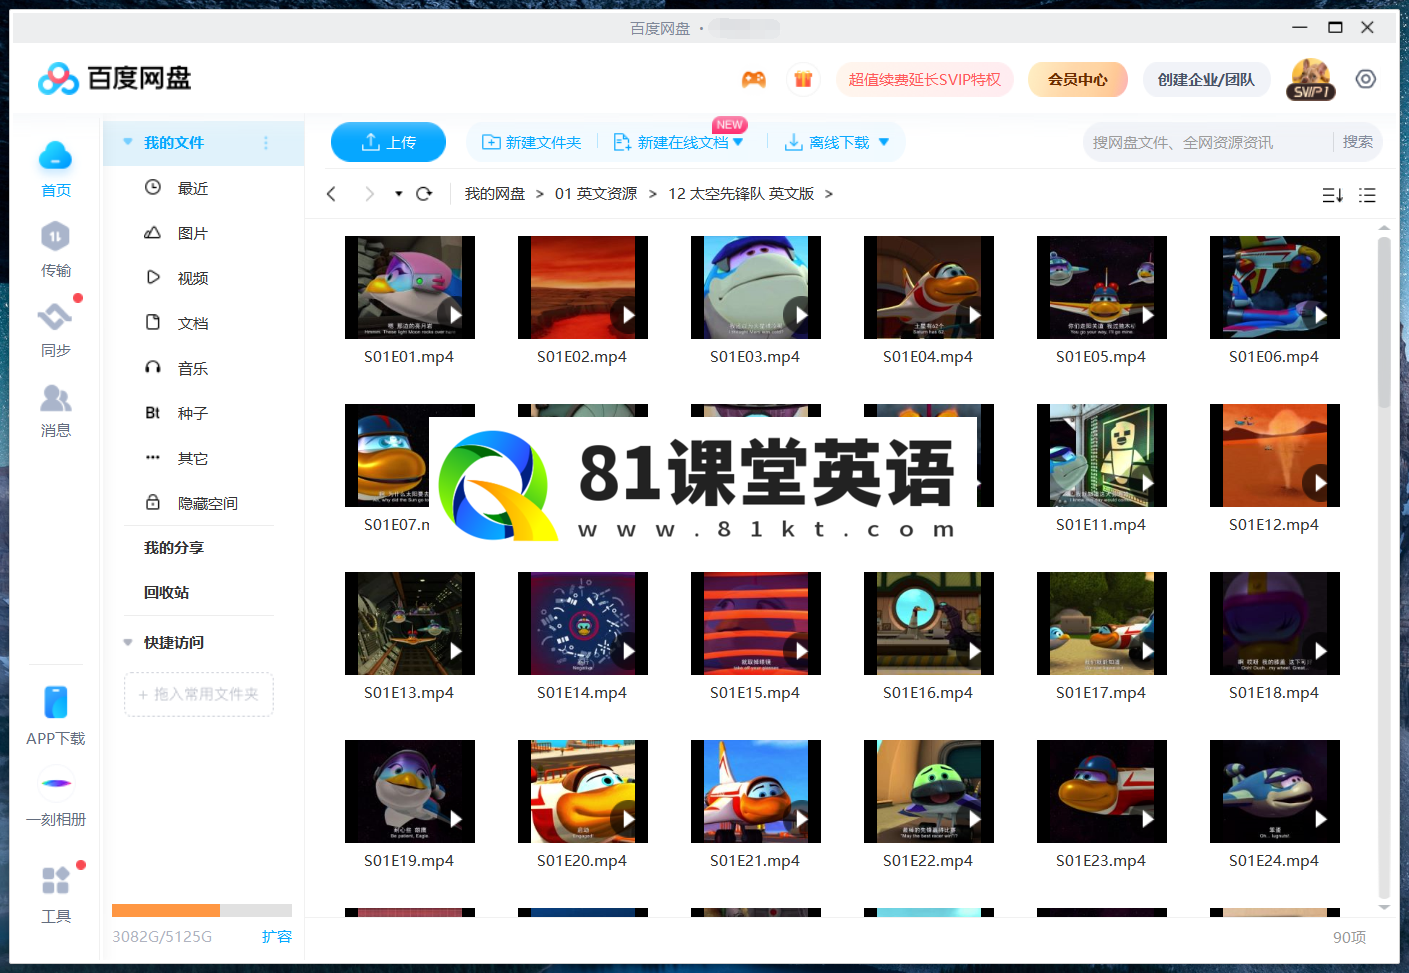Viewport: 1409px width, 973px height.
Task: Click the search input field
Action: 1210,142
